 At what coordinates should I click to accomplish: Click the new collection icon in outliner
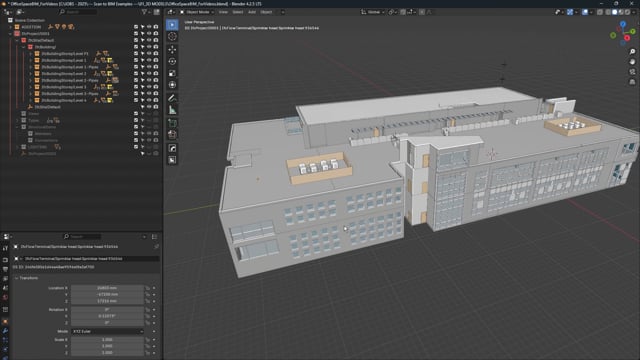click(156, 12)
